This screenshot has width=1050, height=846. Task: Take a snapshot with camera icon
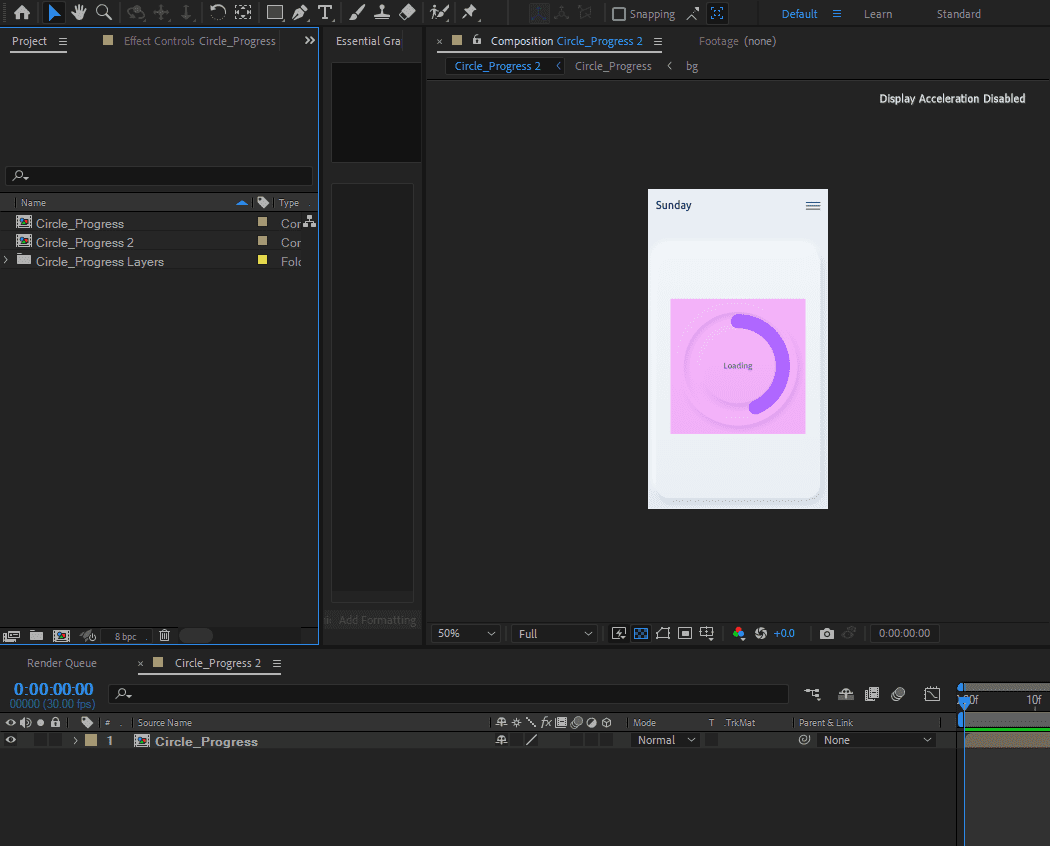tap(826, 633)
